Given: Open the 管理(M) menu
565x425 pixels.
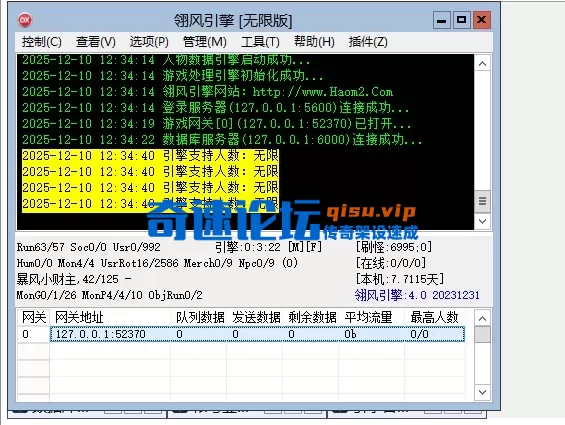Looking at the screenshot, I should coord(205,42).
